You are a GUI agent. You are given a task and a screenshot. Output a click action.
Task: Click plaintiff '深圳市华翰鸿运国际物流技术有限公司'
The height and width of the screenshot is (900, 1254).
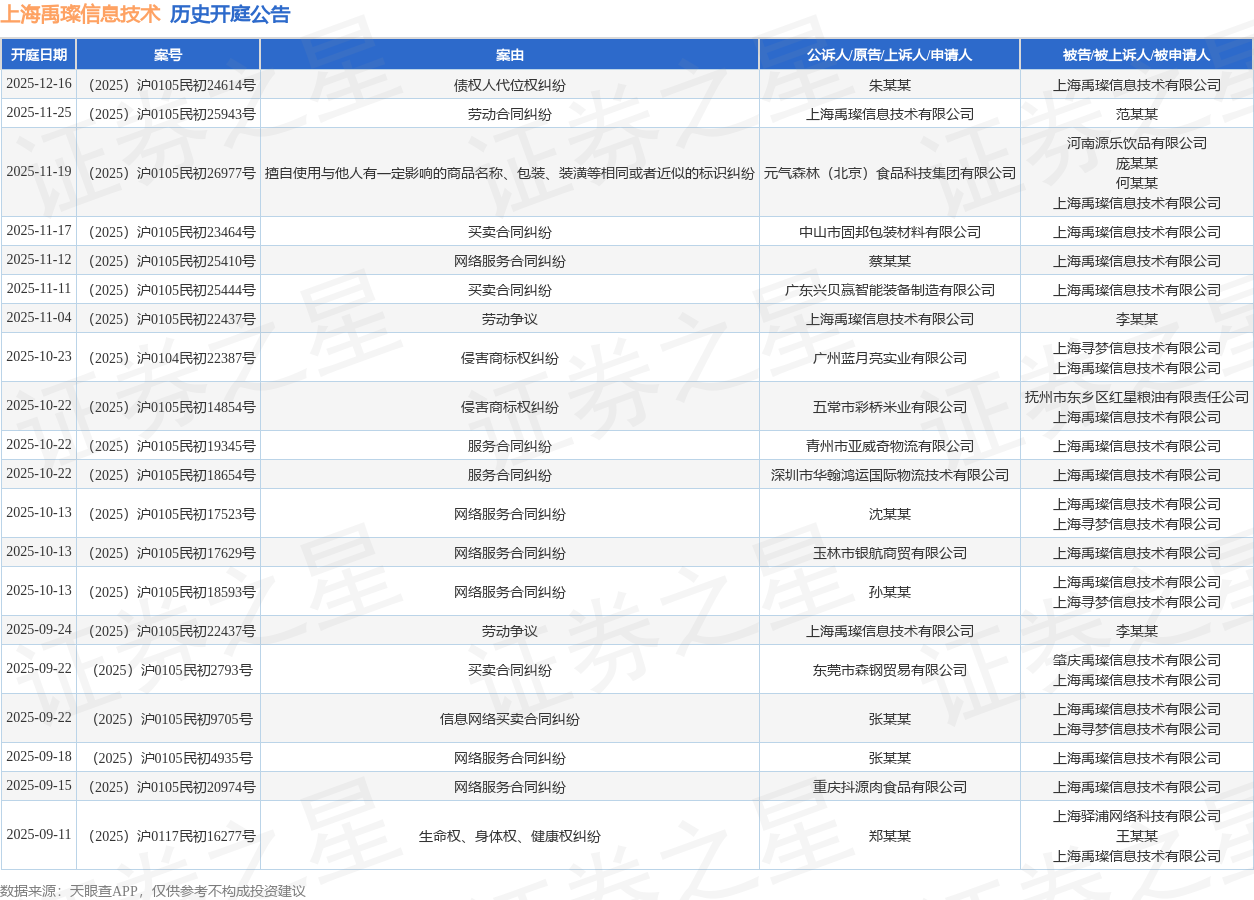890,475
